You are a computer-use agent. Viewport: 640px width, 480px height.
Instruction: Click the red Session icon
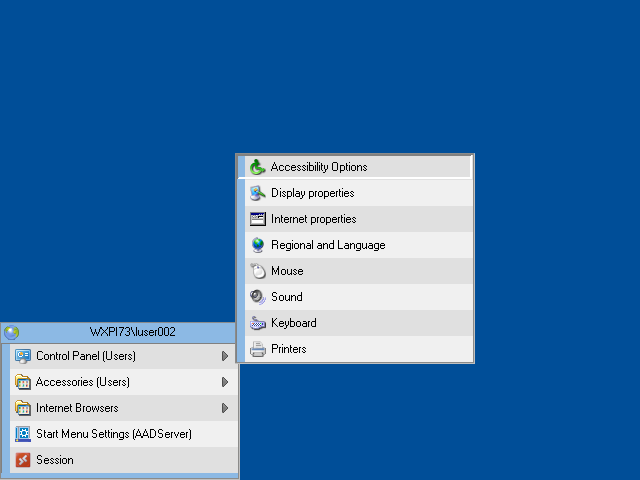pyautogui.click(x=22, y=460)
